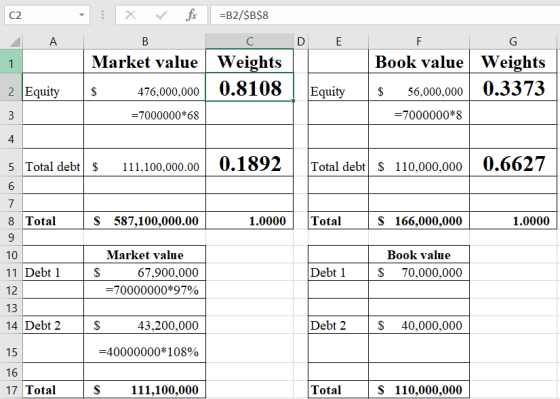Select 'Debt 1' label in column A
Screen dimensions: 560x399
click(x=53, y=273)
